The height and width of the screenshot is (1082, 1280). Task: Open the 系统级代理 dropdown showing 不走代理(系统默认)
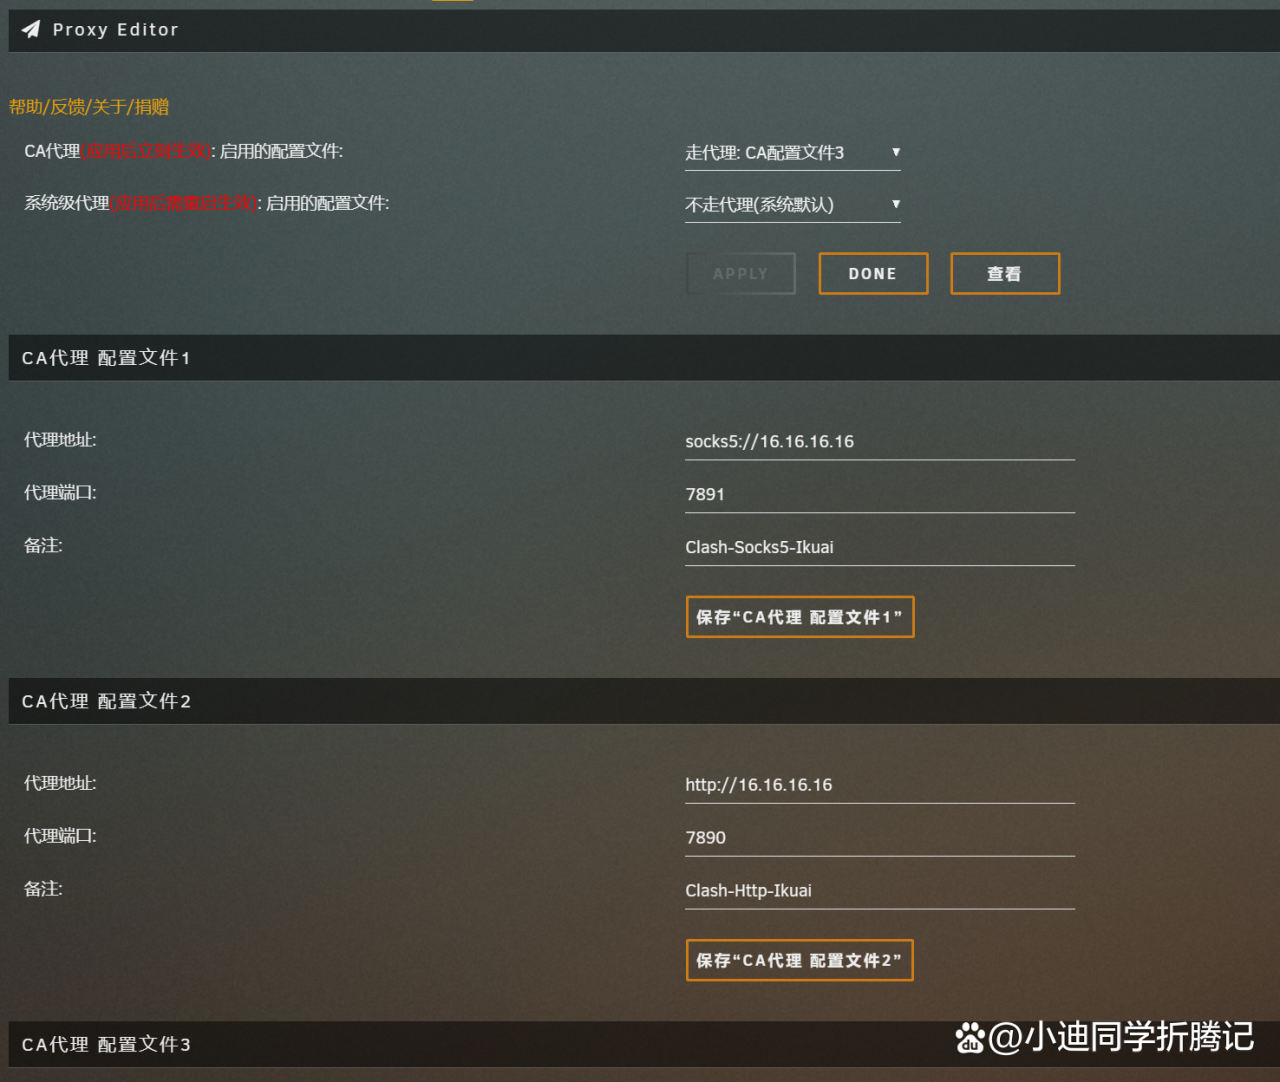pos(793,205)
